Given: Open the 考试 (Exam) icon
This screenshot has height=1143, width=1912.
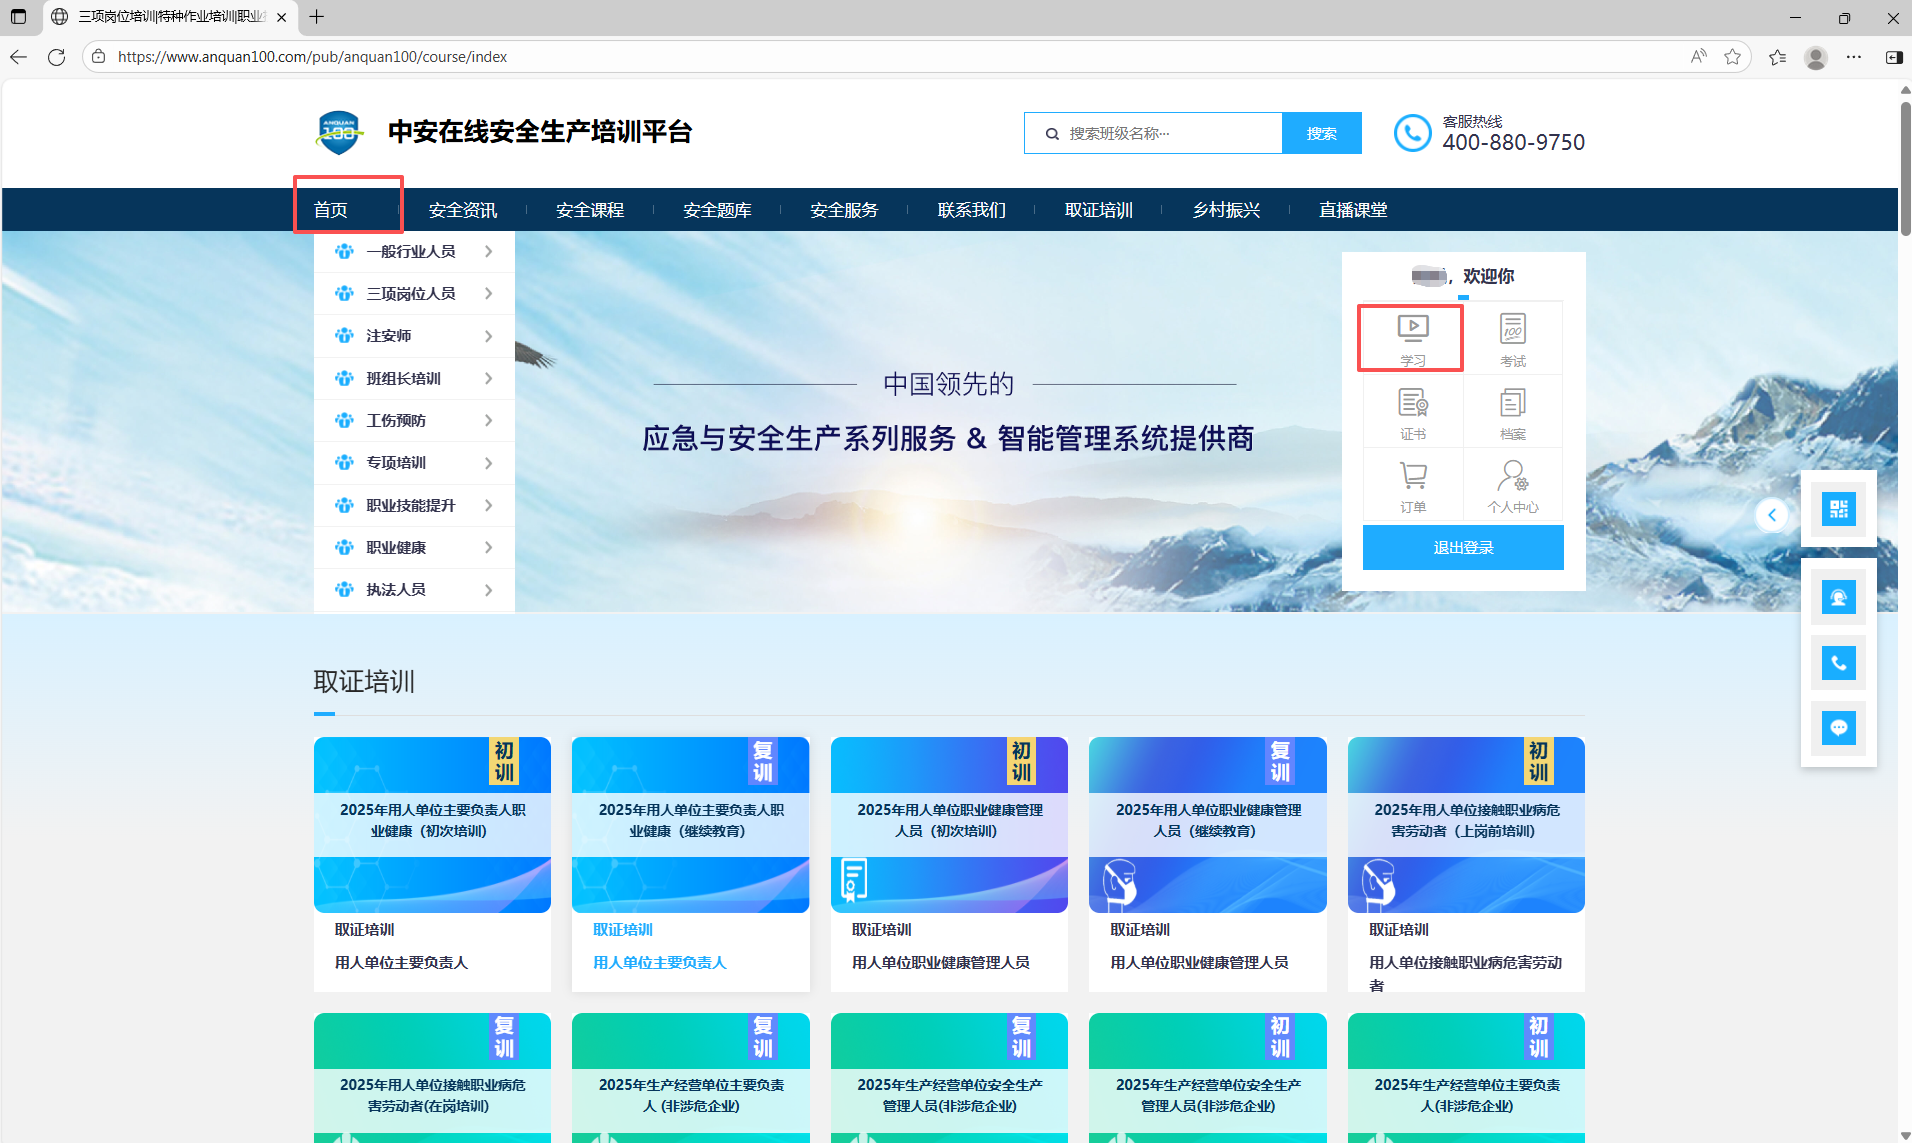Looking at the screenshot, I should tap(1512, 338).
